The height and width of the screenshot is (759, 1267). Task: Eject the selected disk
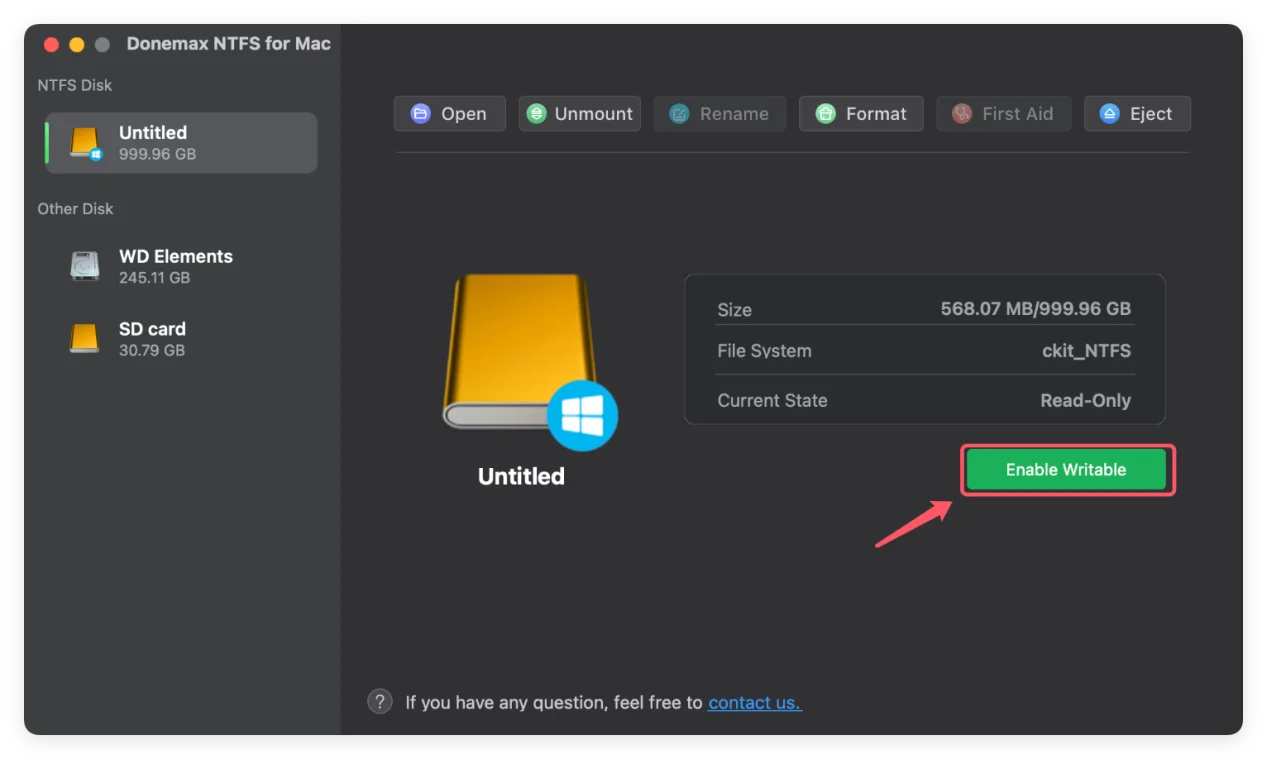(1137, 114)
